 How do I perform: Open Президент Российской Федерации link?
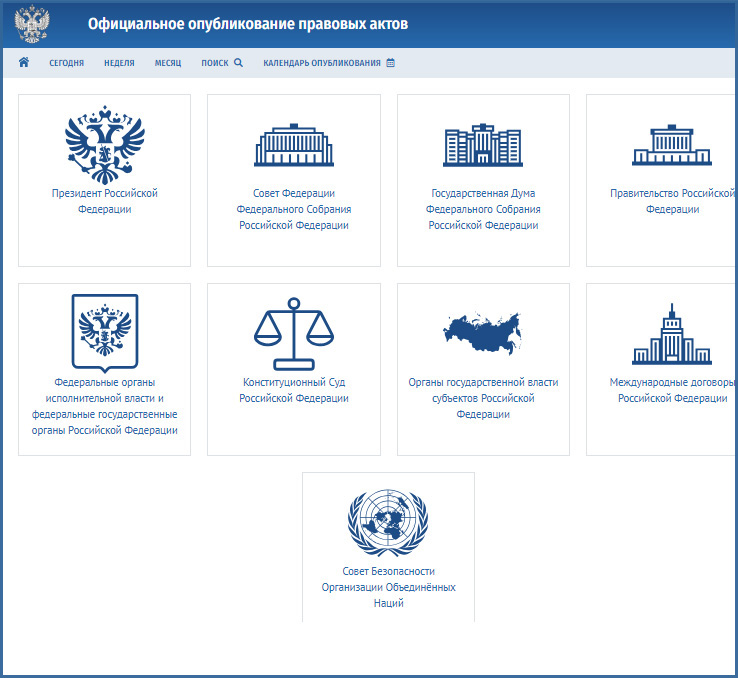point(104,201)
